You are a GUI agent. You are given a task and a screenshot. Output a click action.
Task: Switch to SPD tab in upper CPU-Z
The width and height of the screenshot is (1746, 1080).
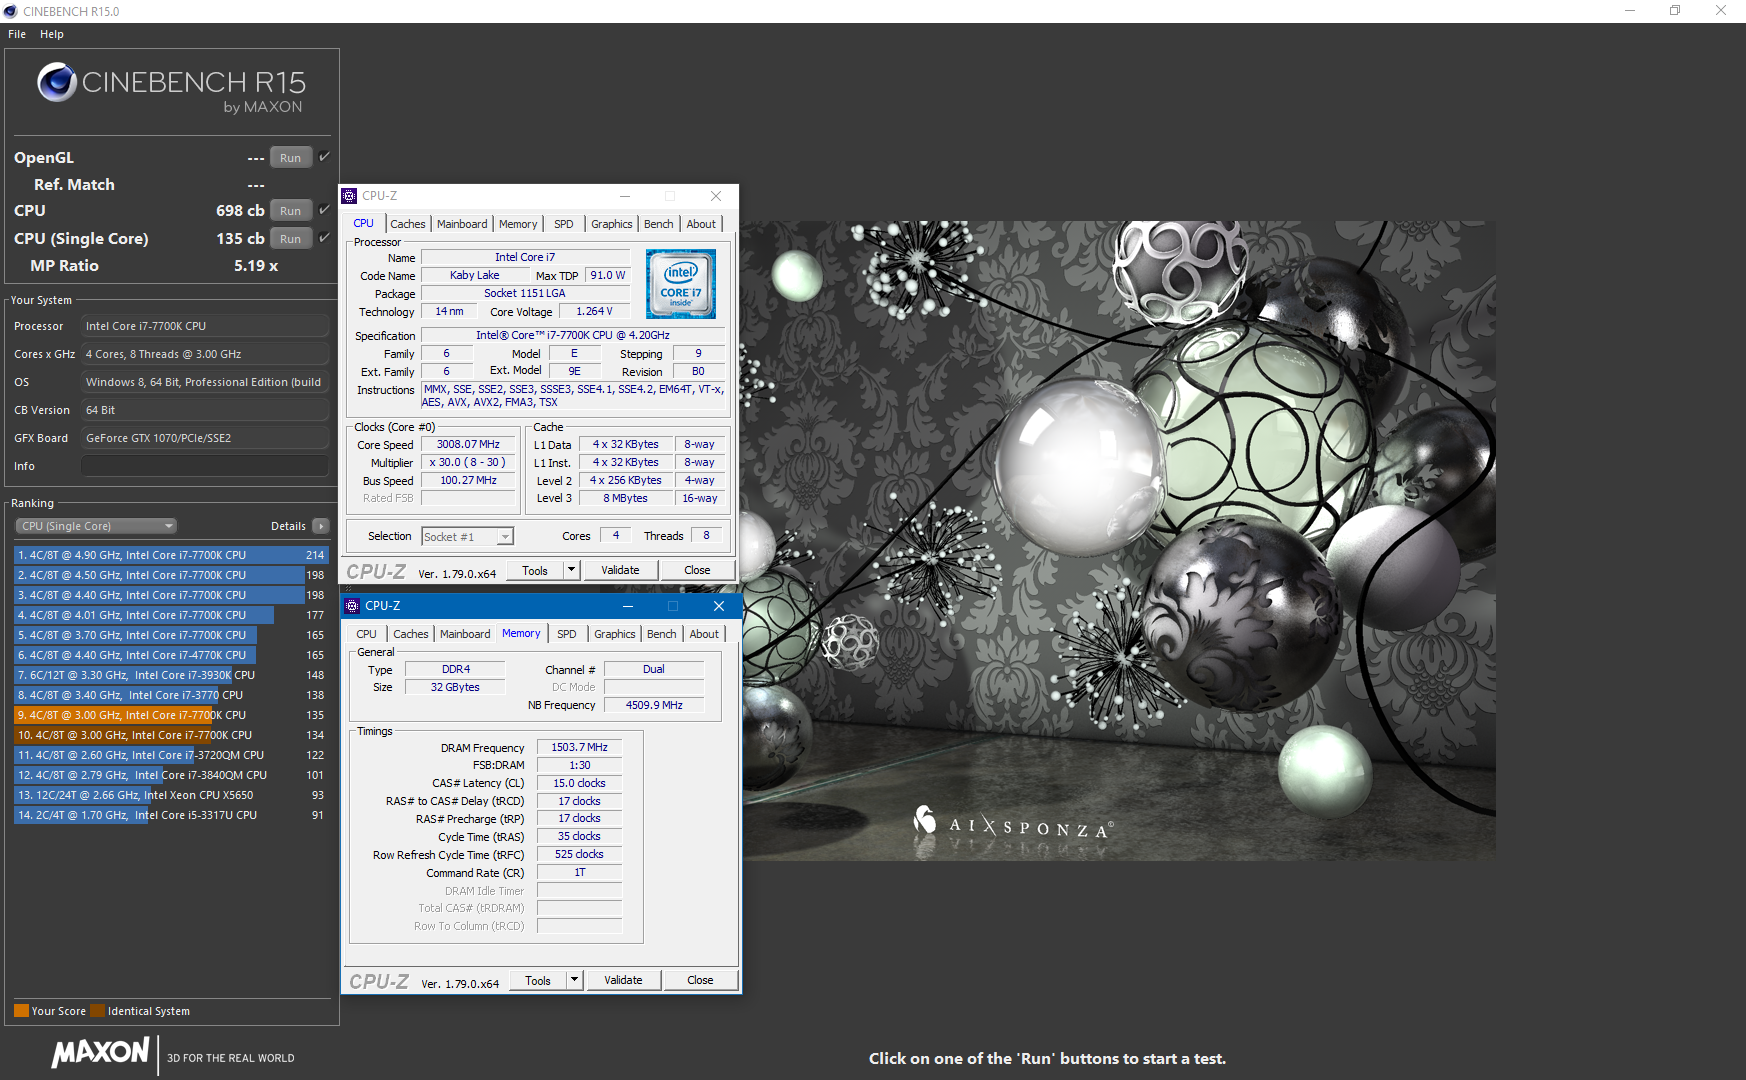tap(564, 224)
